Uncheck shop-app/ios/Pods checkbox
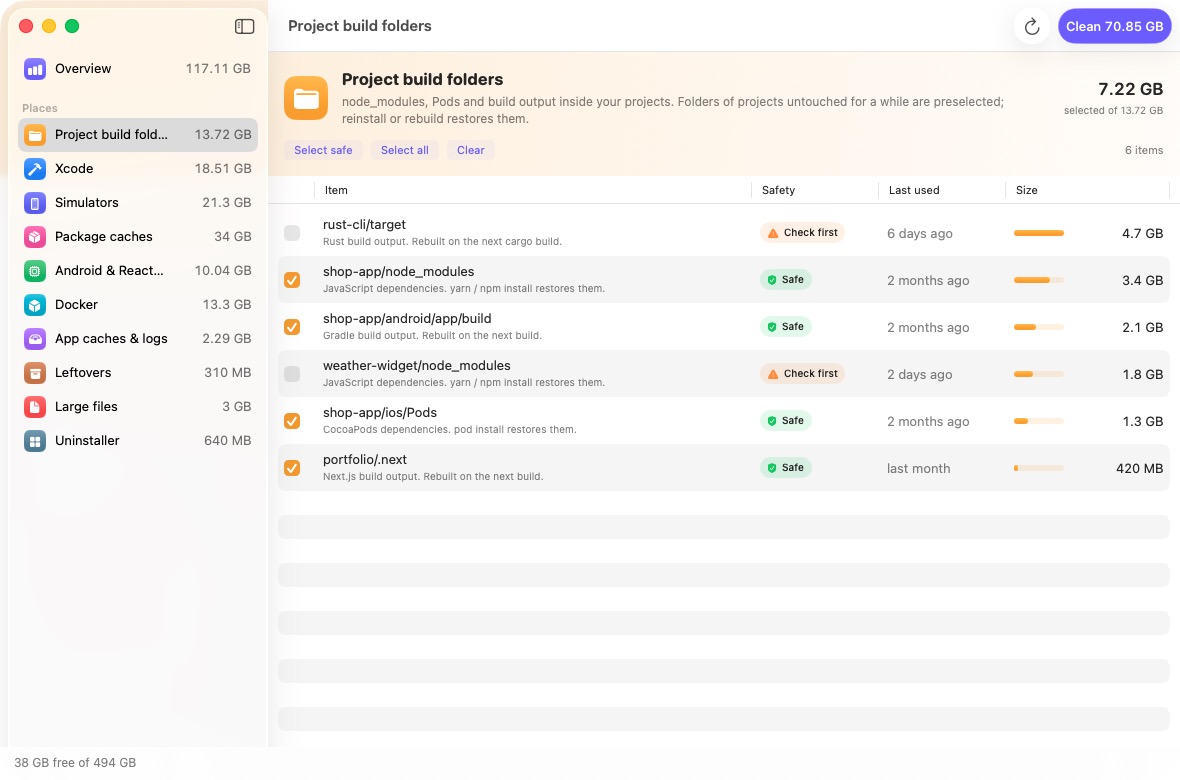1180x780 pixels. pyautogui.click(x=292, y=421)
